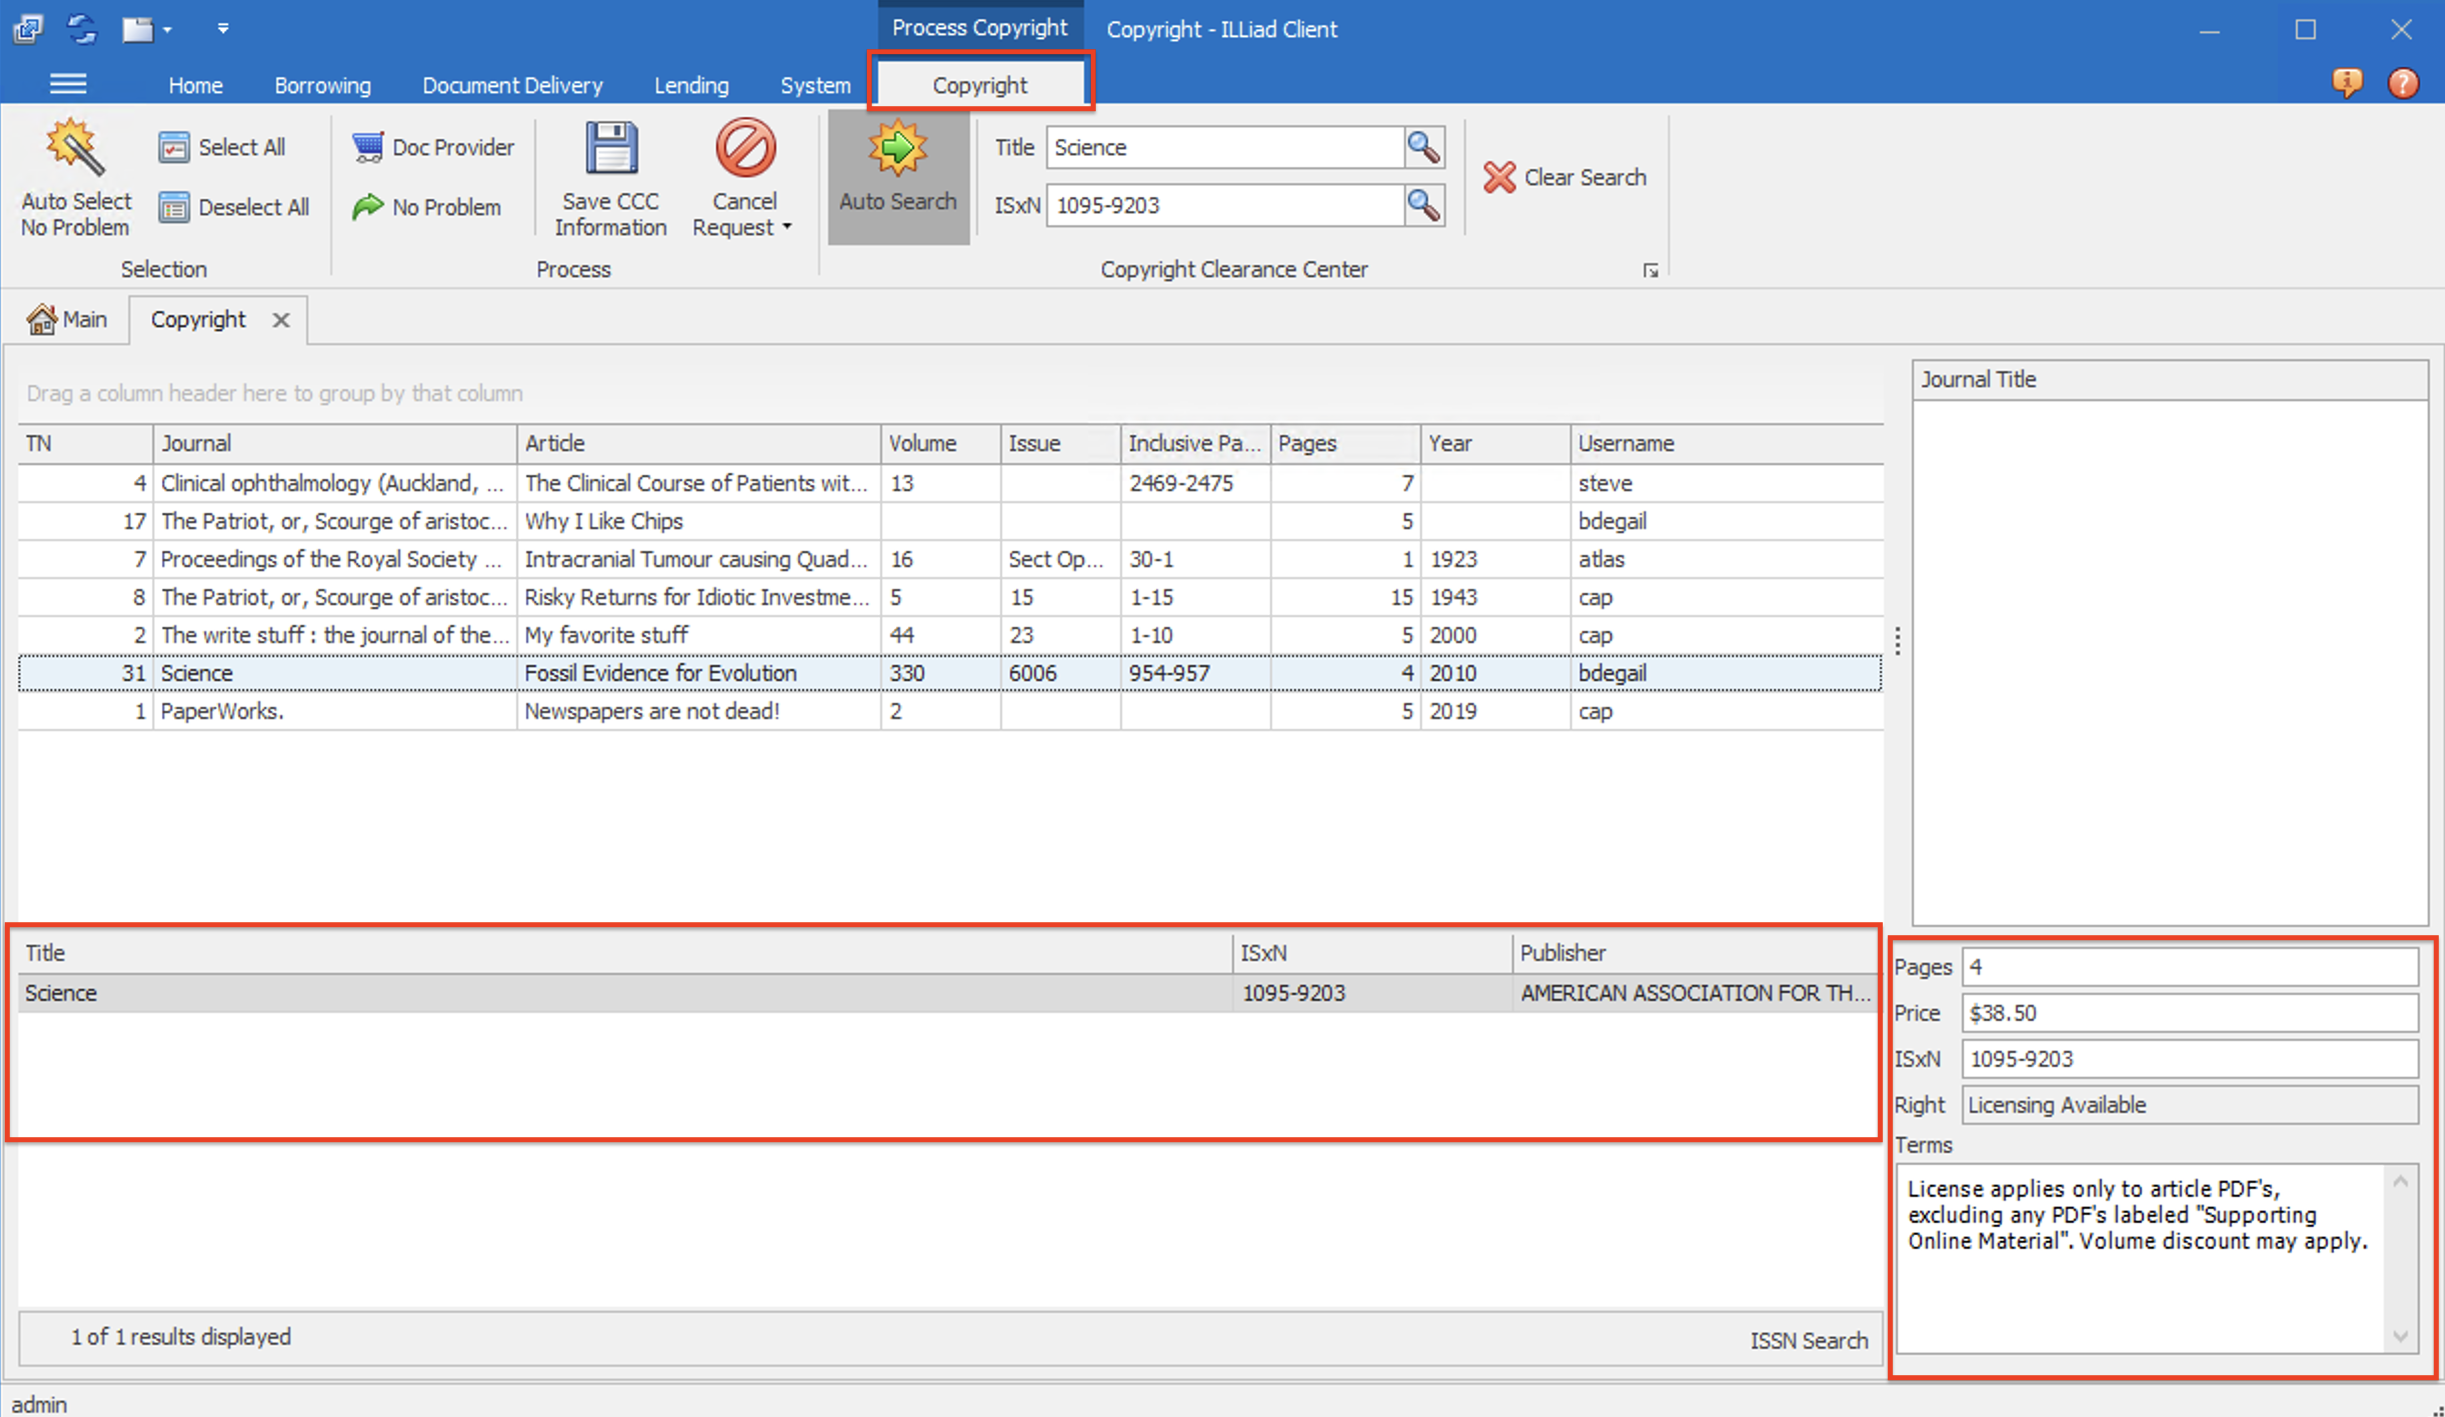Image resolution: width=2445 pixels, height=1417 pixels.
Task: Click the ISSN Search link
Action: [x=1808, y=1340]
